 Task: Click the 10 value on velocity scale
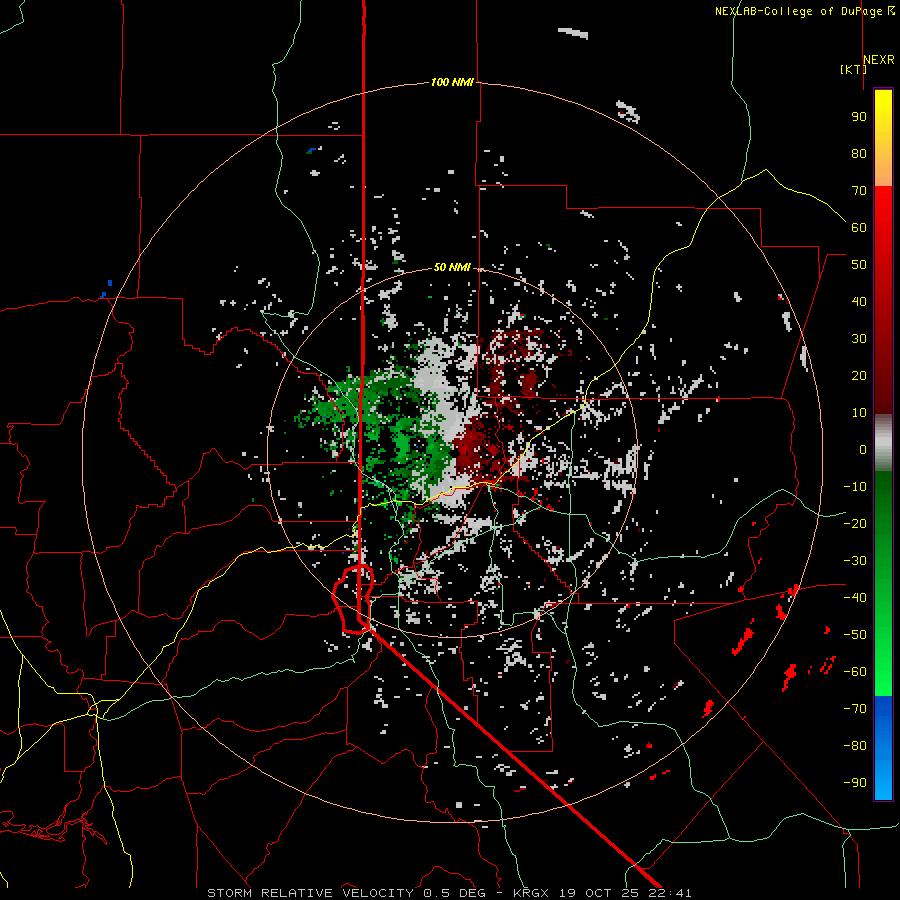[x=859, y=412]
